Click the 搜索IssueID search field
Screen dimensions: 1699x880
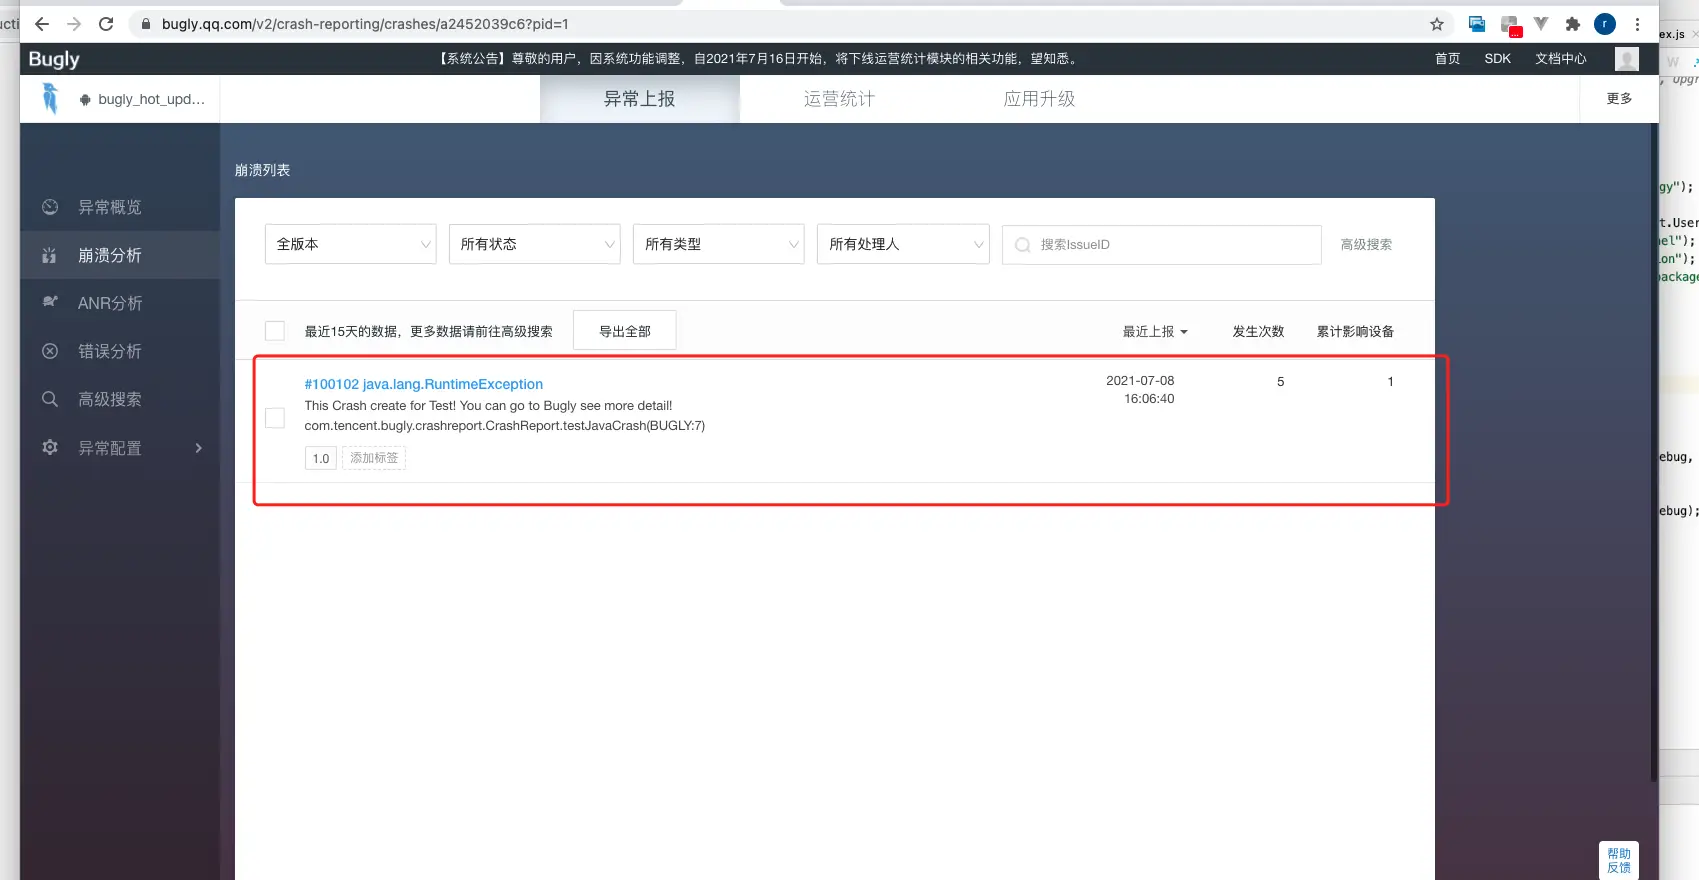coord(1170,244)
